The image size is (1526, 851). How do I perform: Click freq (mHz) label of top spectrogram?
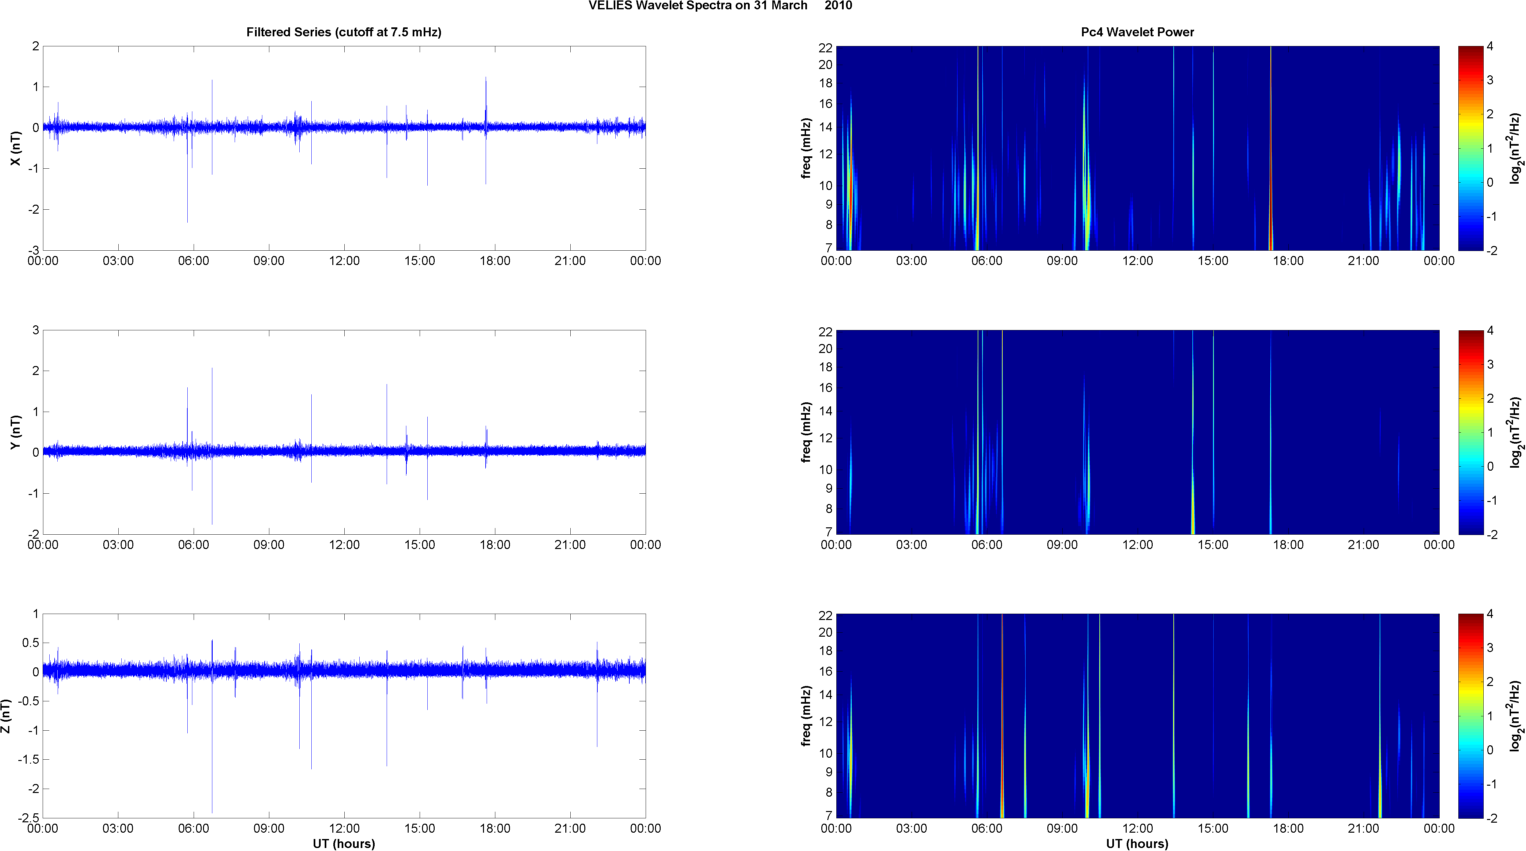(x=806, y=148)
